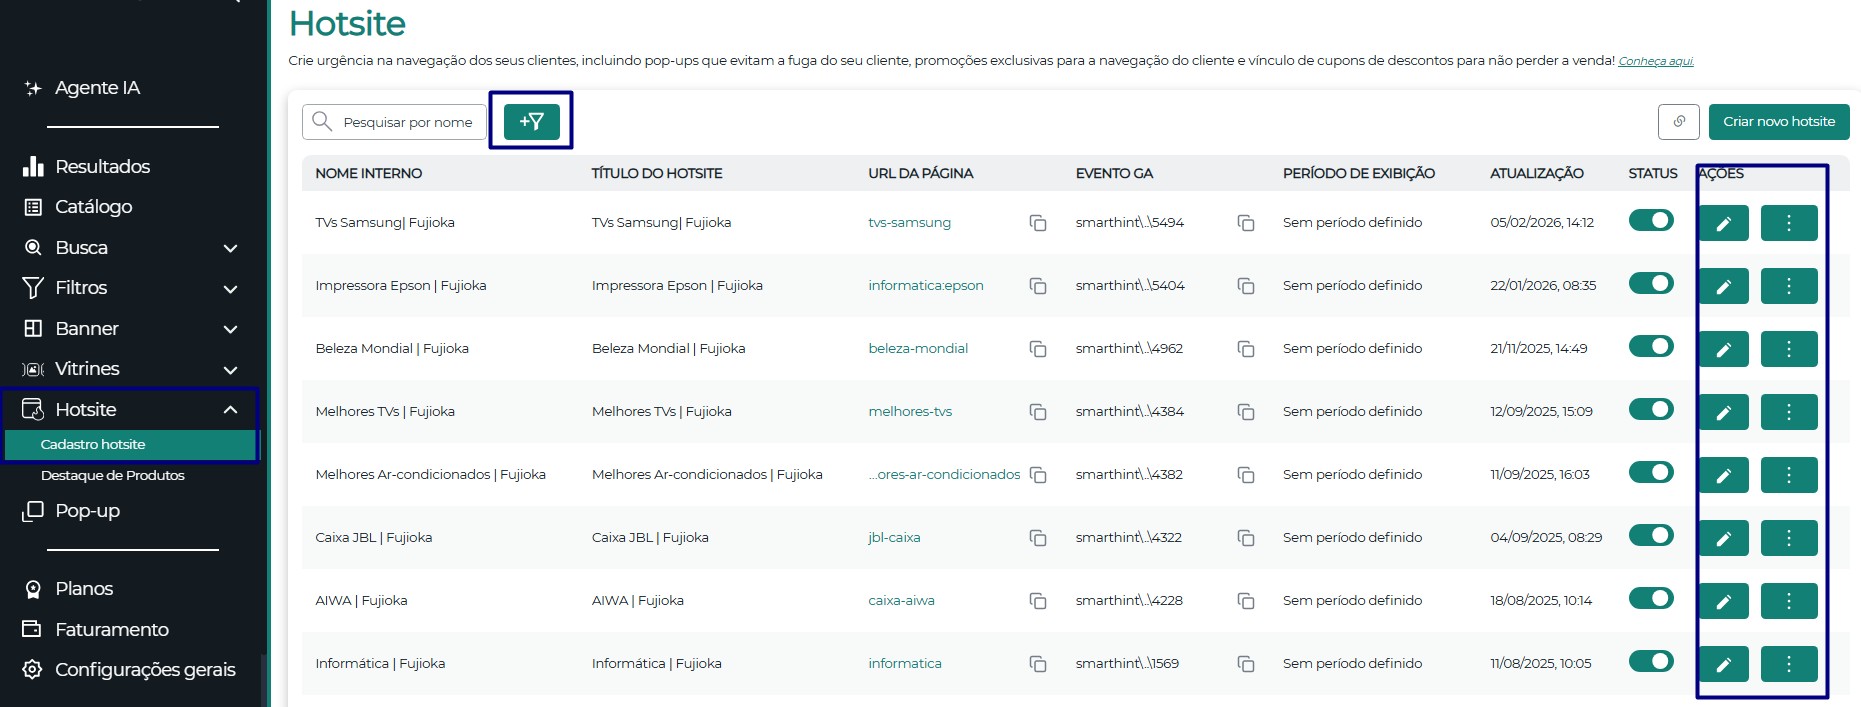The height and width of the screenshot is (707, 1861).
Task: Open more options for Impressora Epson row
Action: point(1789,286)
